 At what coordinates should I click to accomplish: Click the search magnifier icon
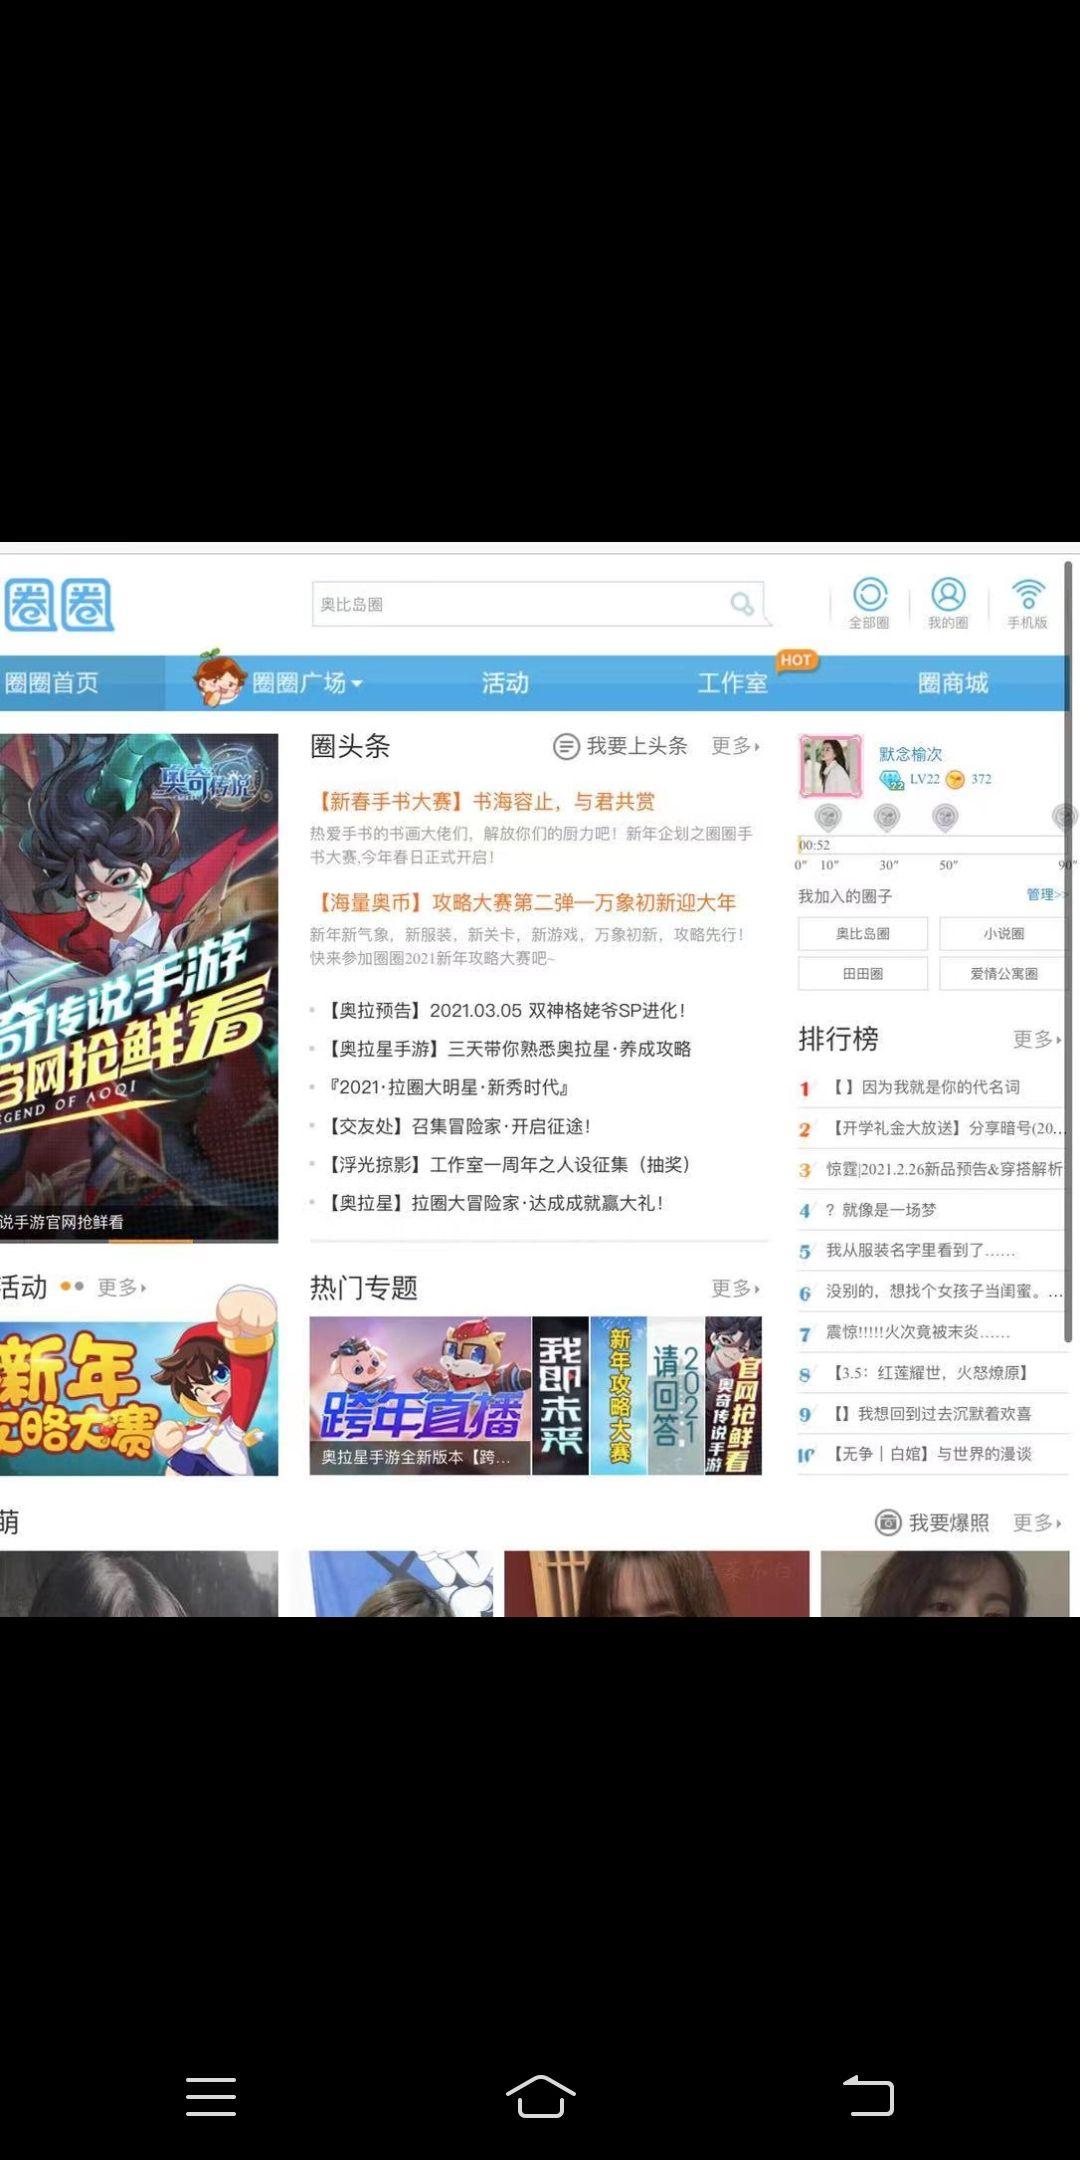click(742, 604)
